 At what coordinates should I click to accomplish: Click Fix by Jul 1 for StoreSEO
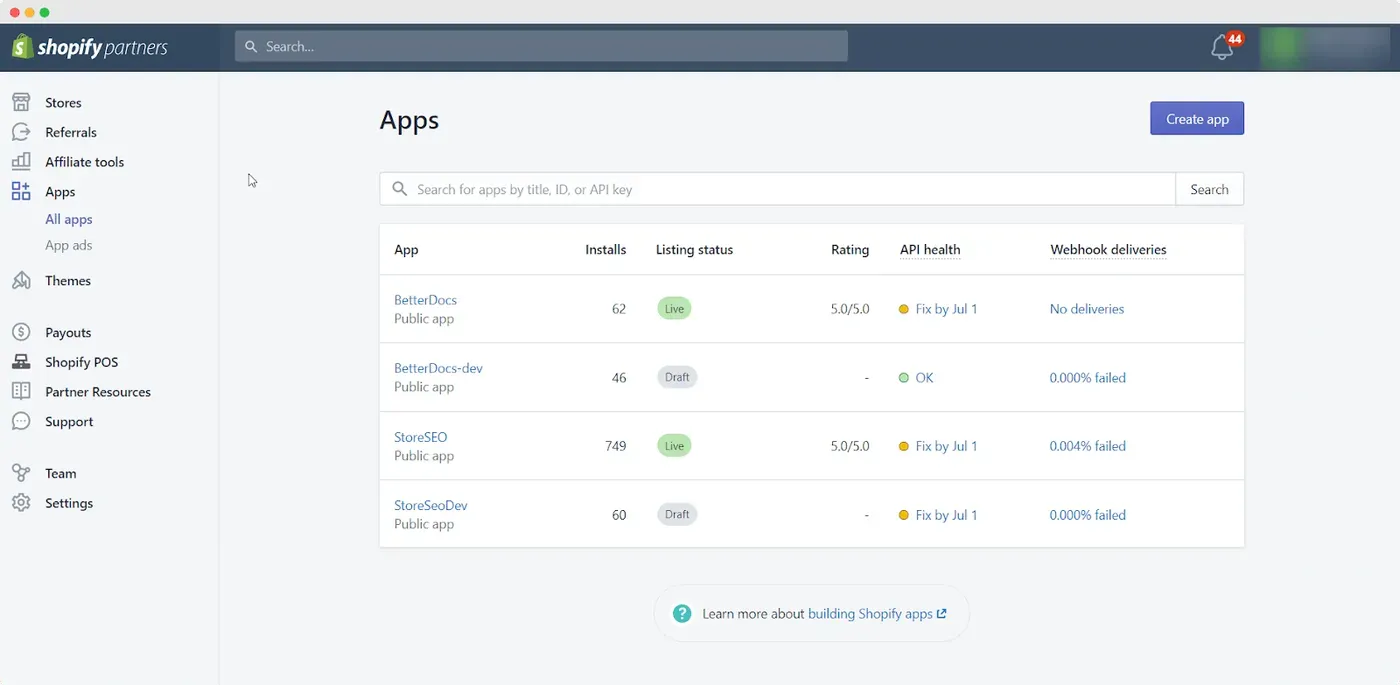[946, 446]
